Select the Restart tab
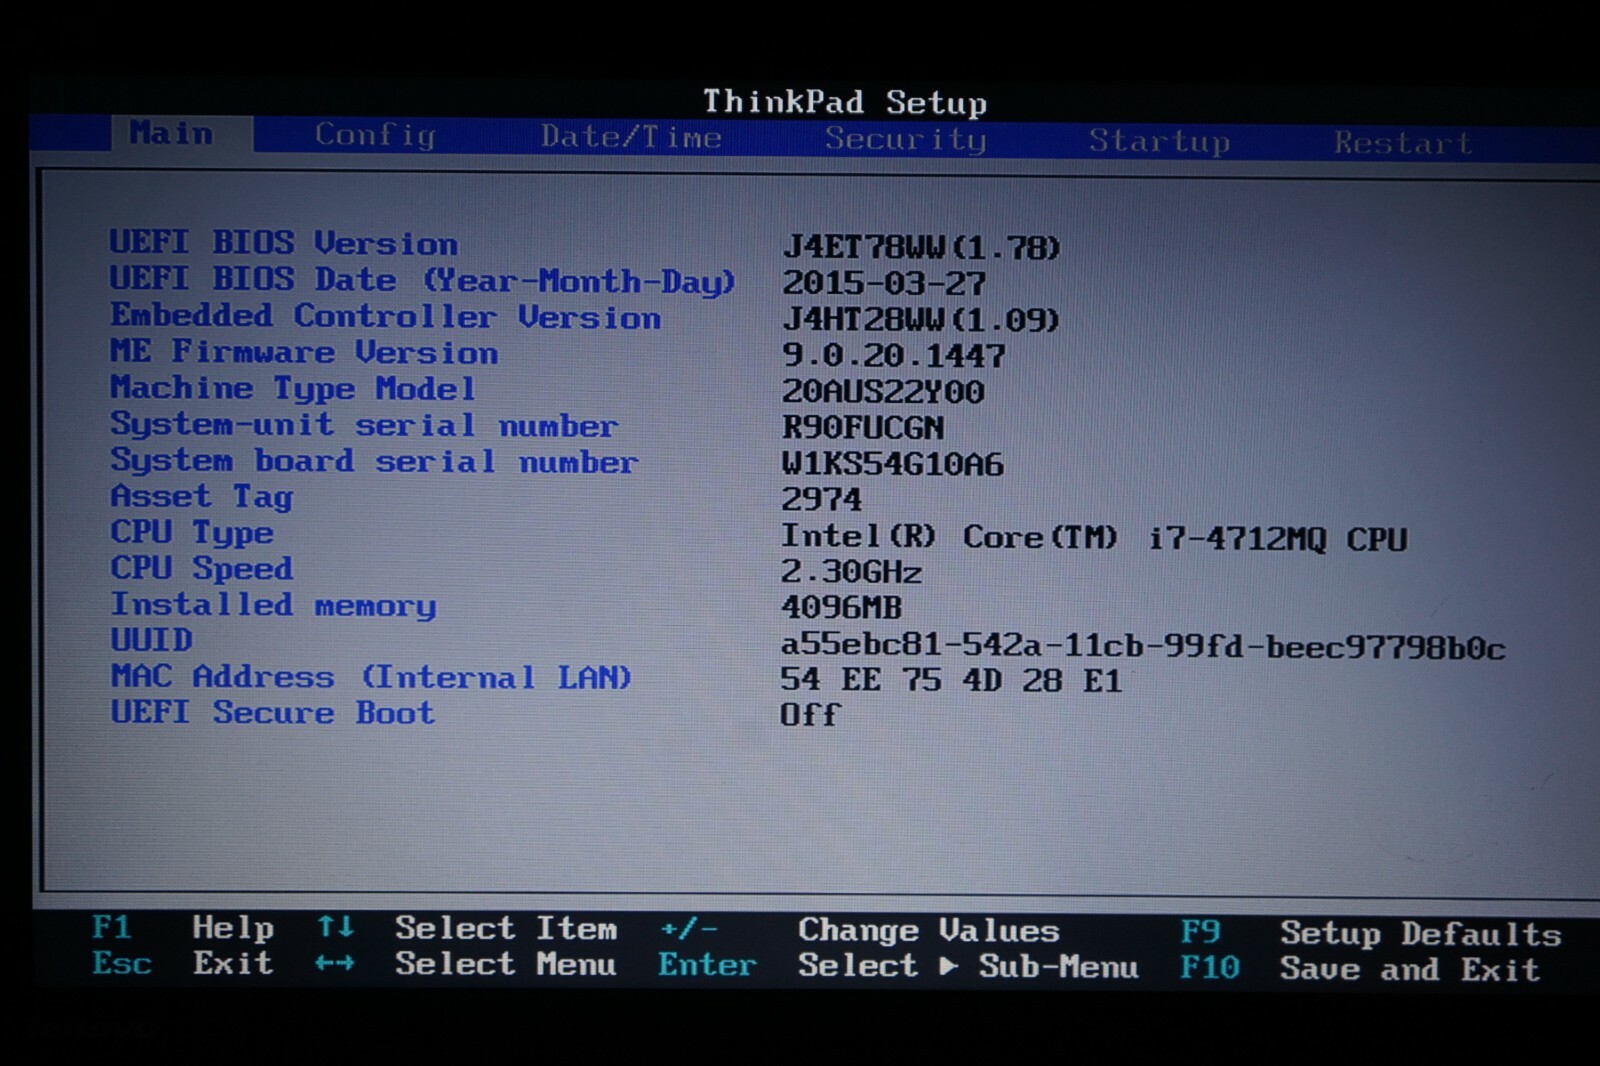 1403,143
